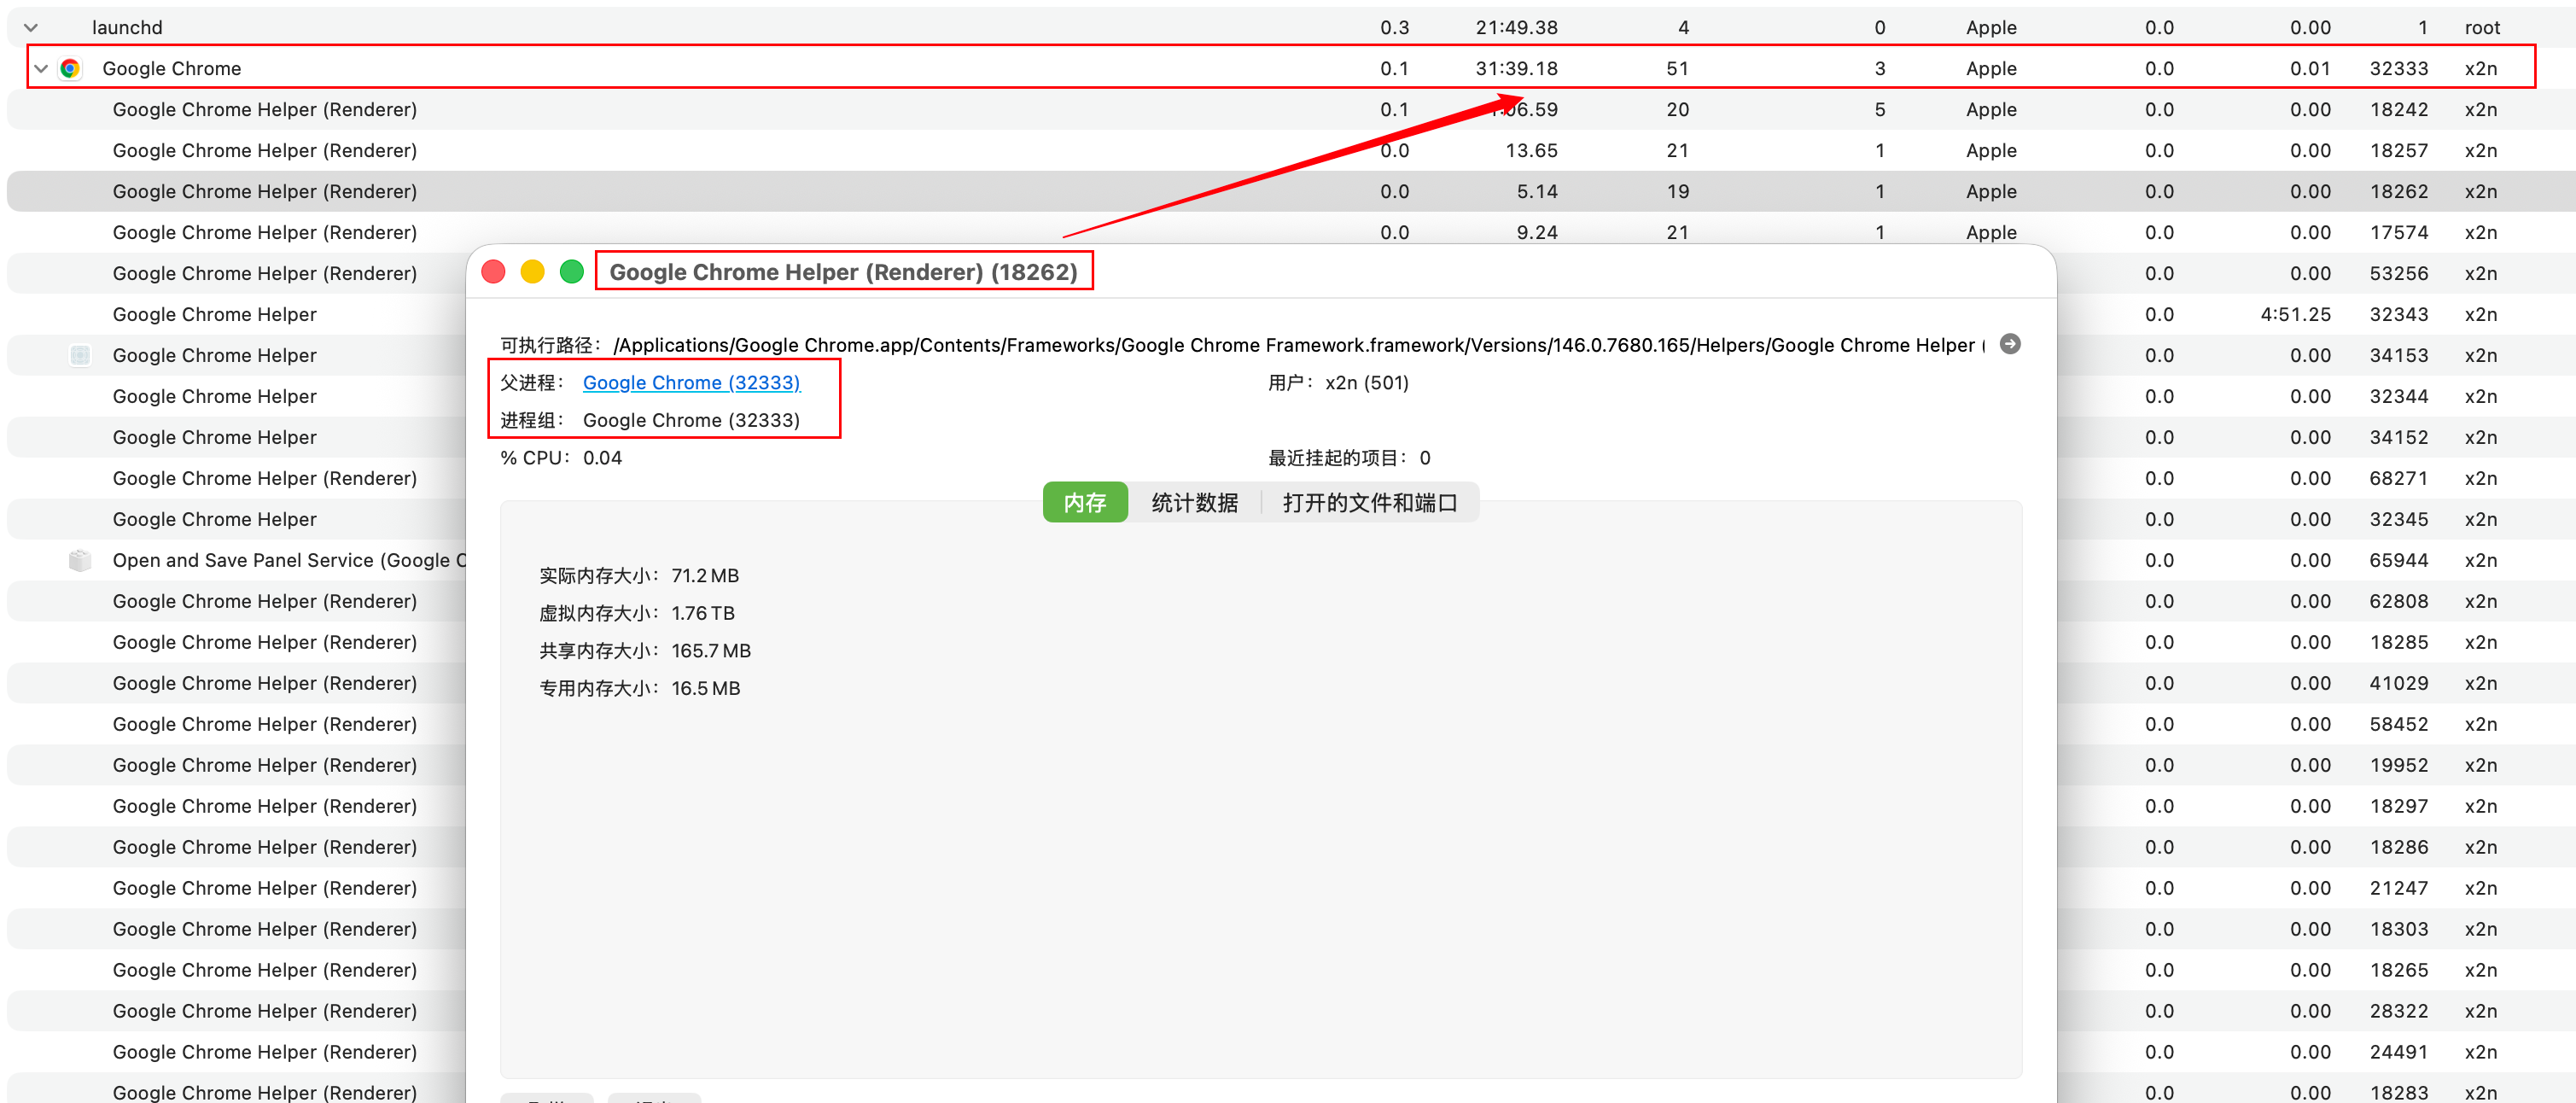Click the % CPU 0.04 value
This screenshot has width=2576, height=1103.
602,458
